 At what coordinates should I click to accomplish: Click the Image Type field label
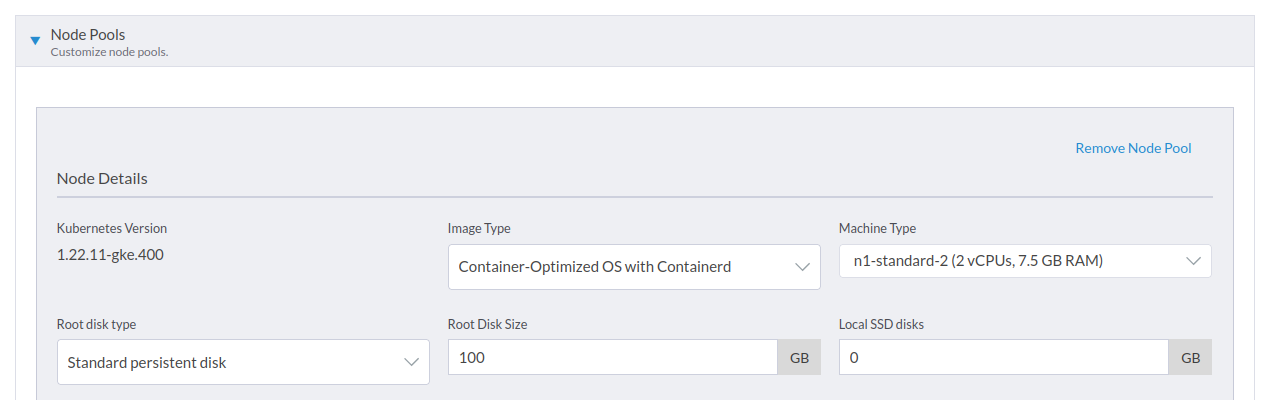479,228
